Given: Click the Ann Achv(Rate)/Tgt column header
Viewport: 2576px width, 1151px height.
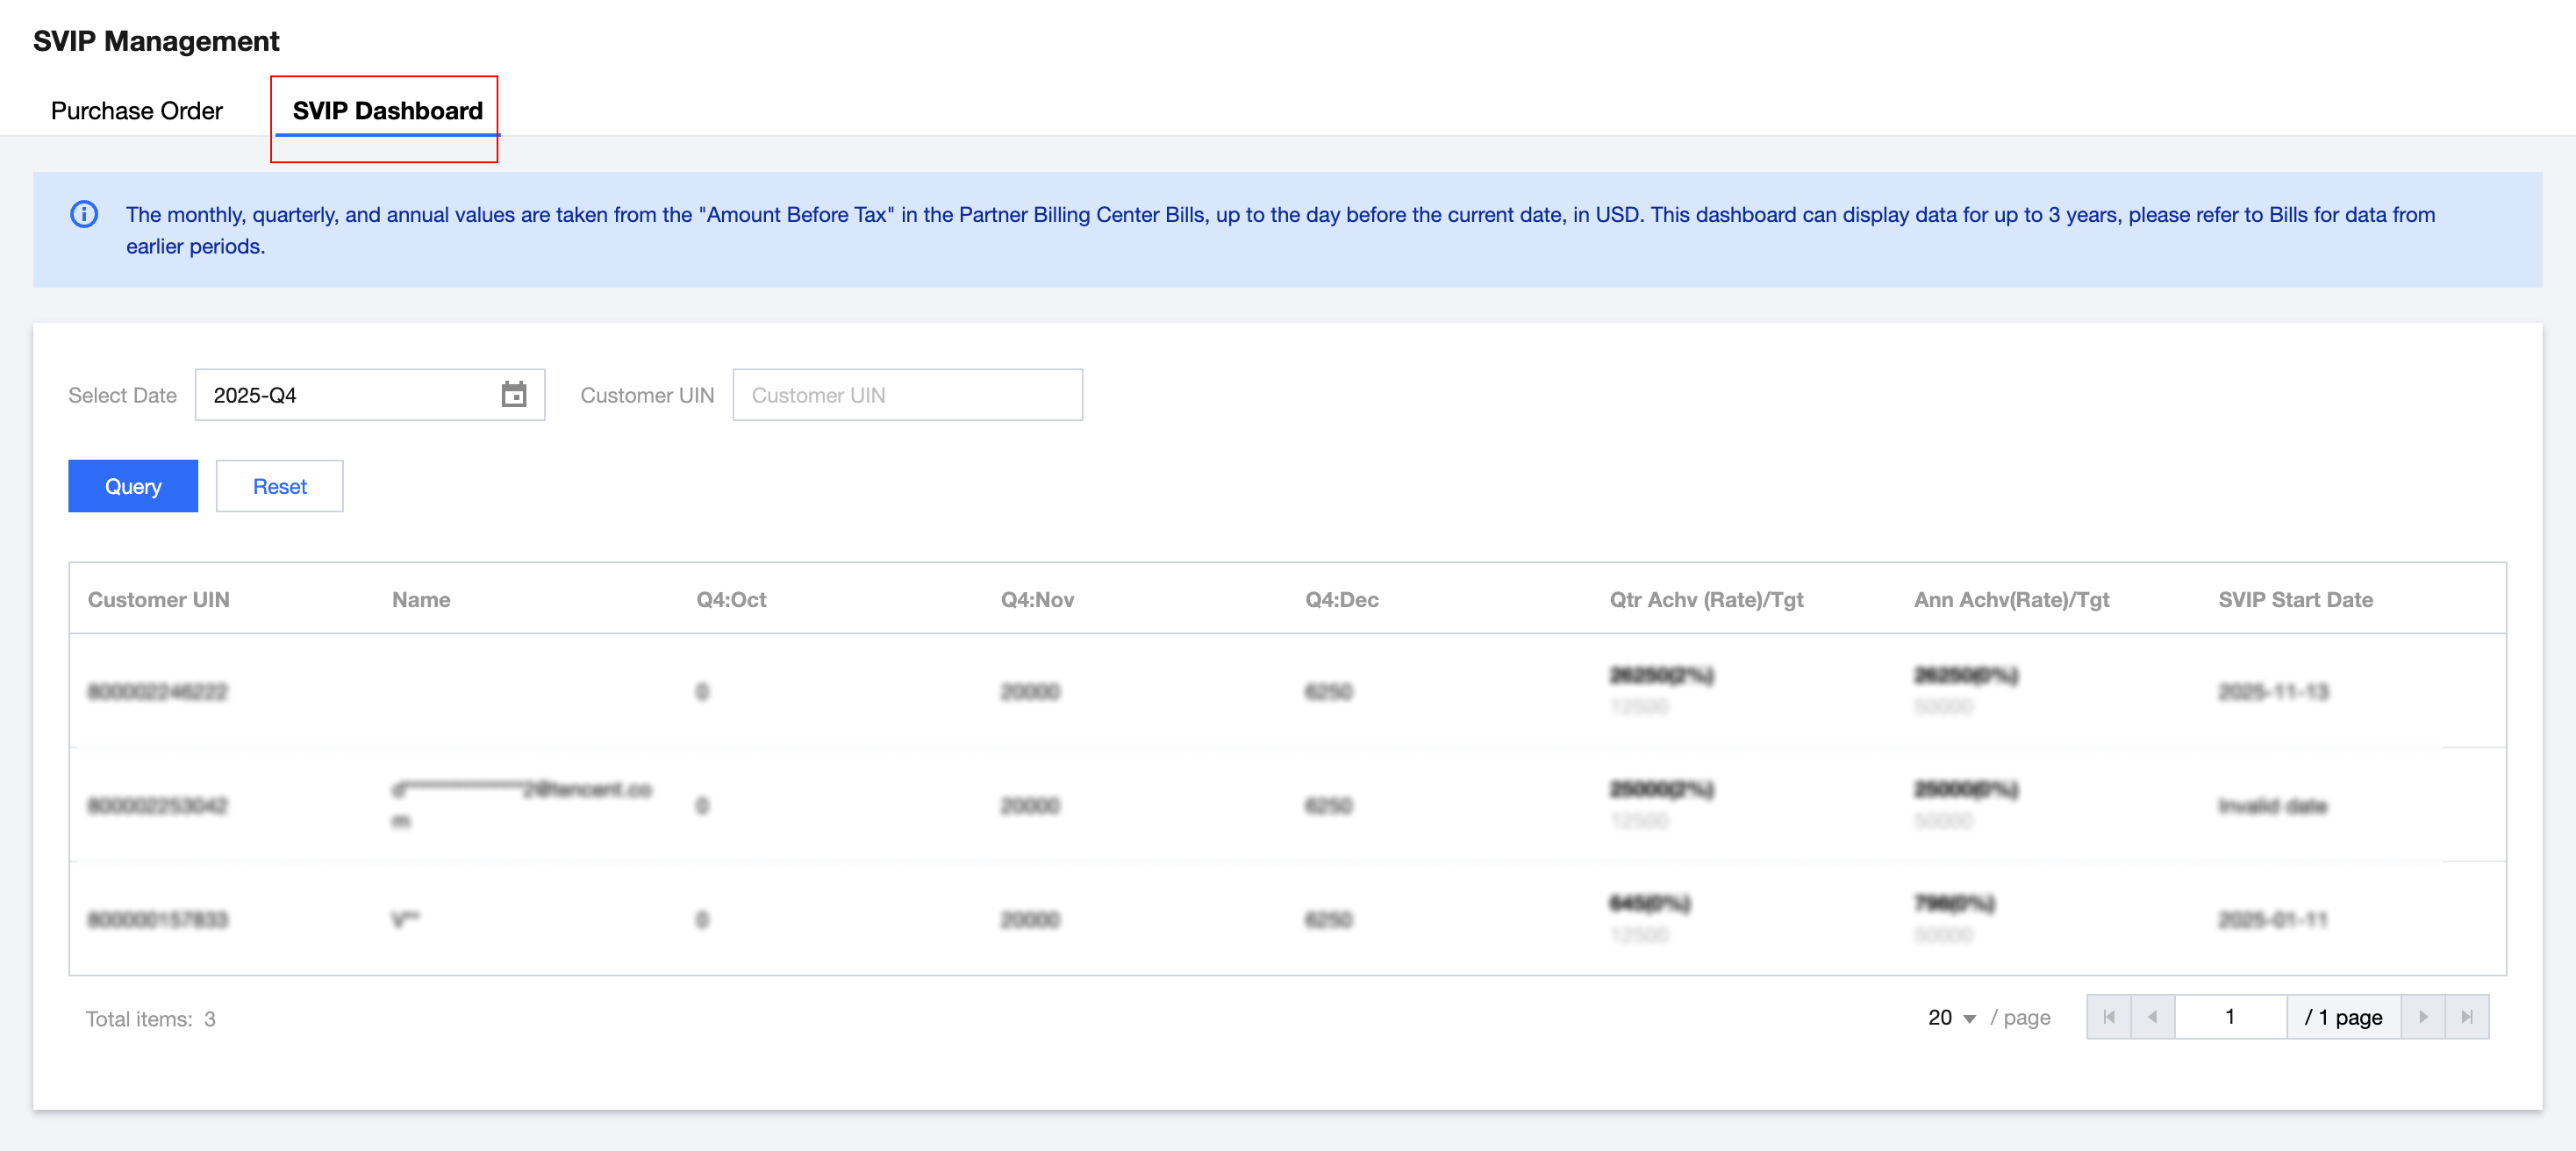Looking at the screenshot, I should tap(2011, 600).
